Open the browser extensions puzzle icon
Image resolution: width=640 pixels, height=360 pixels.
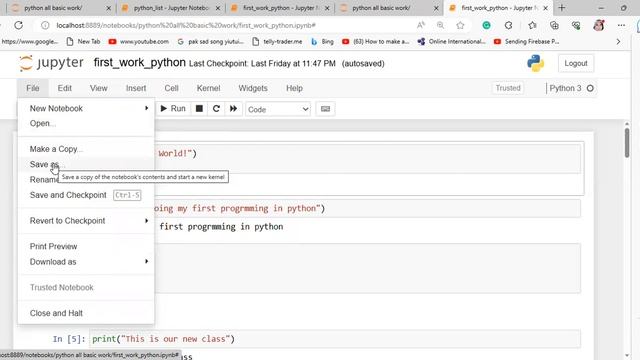point(509,25)
